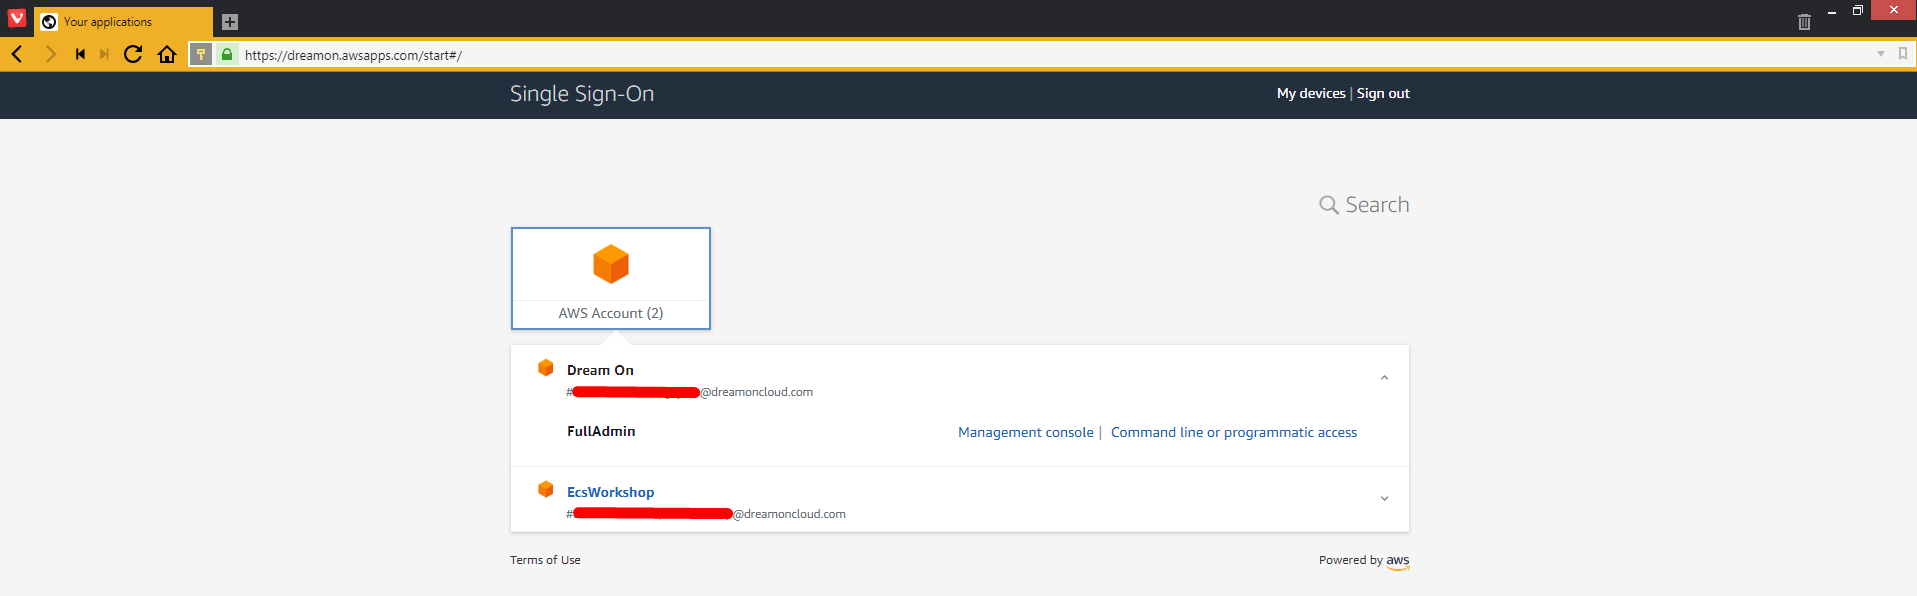Screen dimensions: 1917x596
Task: Open Command line or programmatic access
Action: [1234, 432]
